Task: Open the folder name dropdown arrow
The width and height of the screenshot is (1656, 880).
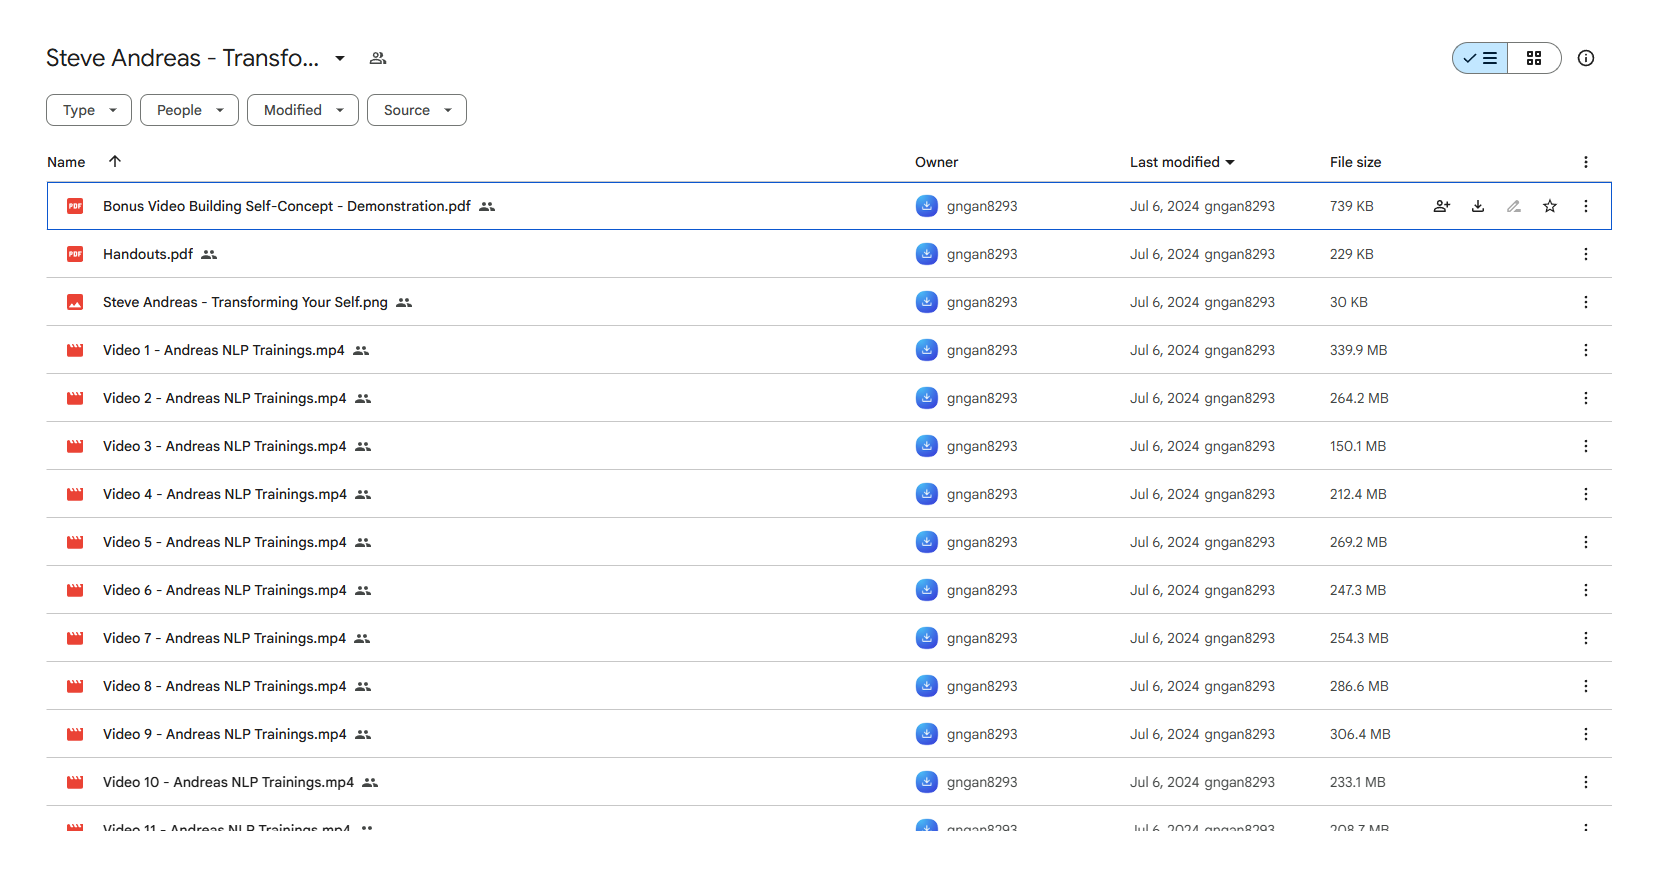Action: coord(340,58)
